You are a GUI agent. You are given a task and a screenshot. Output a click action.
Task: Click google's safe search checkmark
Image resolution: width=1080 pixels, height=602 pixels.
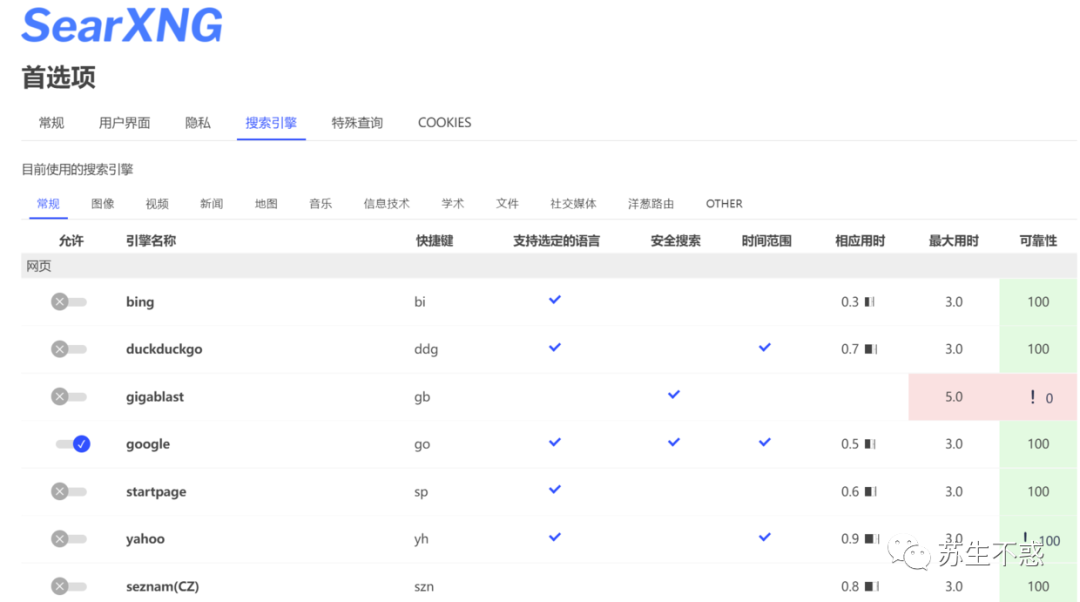click(674, 442)
